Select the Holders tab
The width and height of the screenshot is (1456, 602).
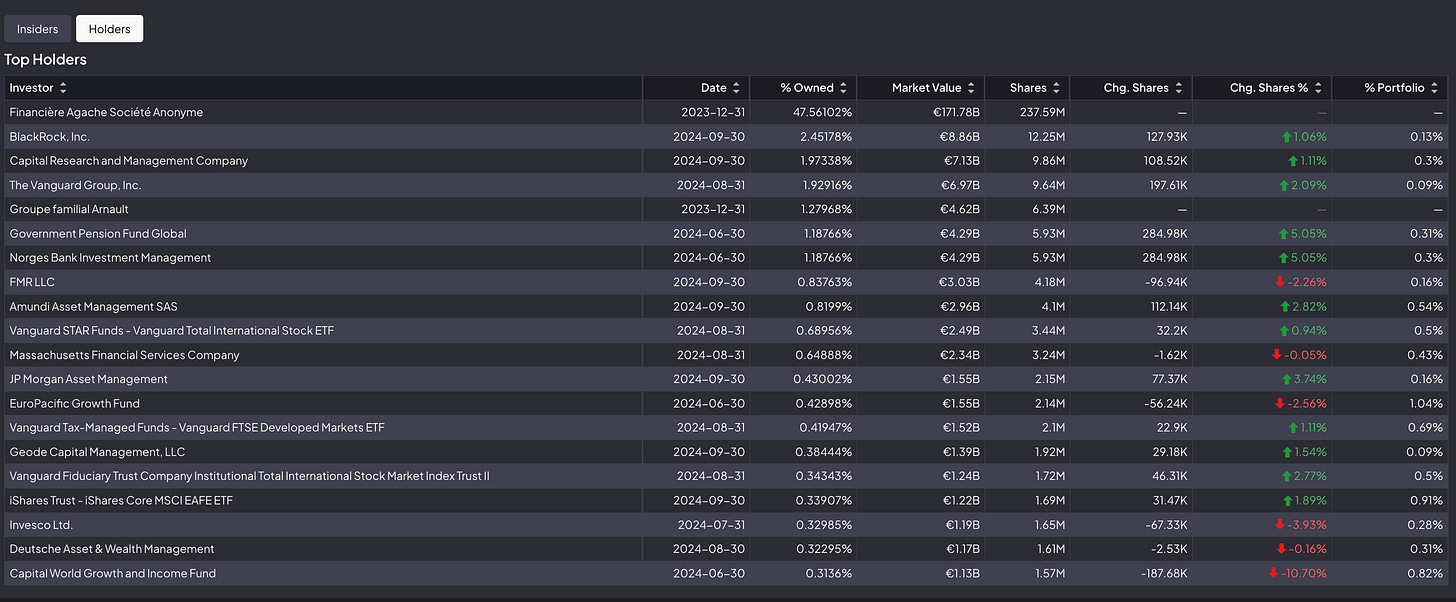[x=110, y=29]
